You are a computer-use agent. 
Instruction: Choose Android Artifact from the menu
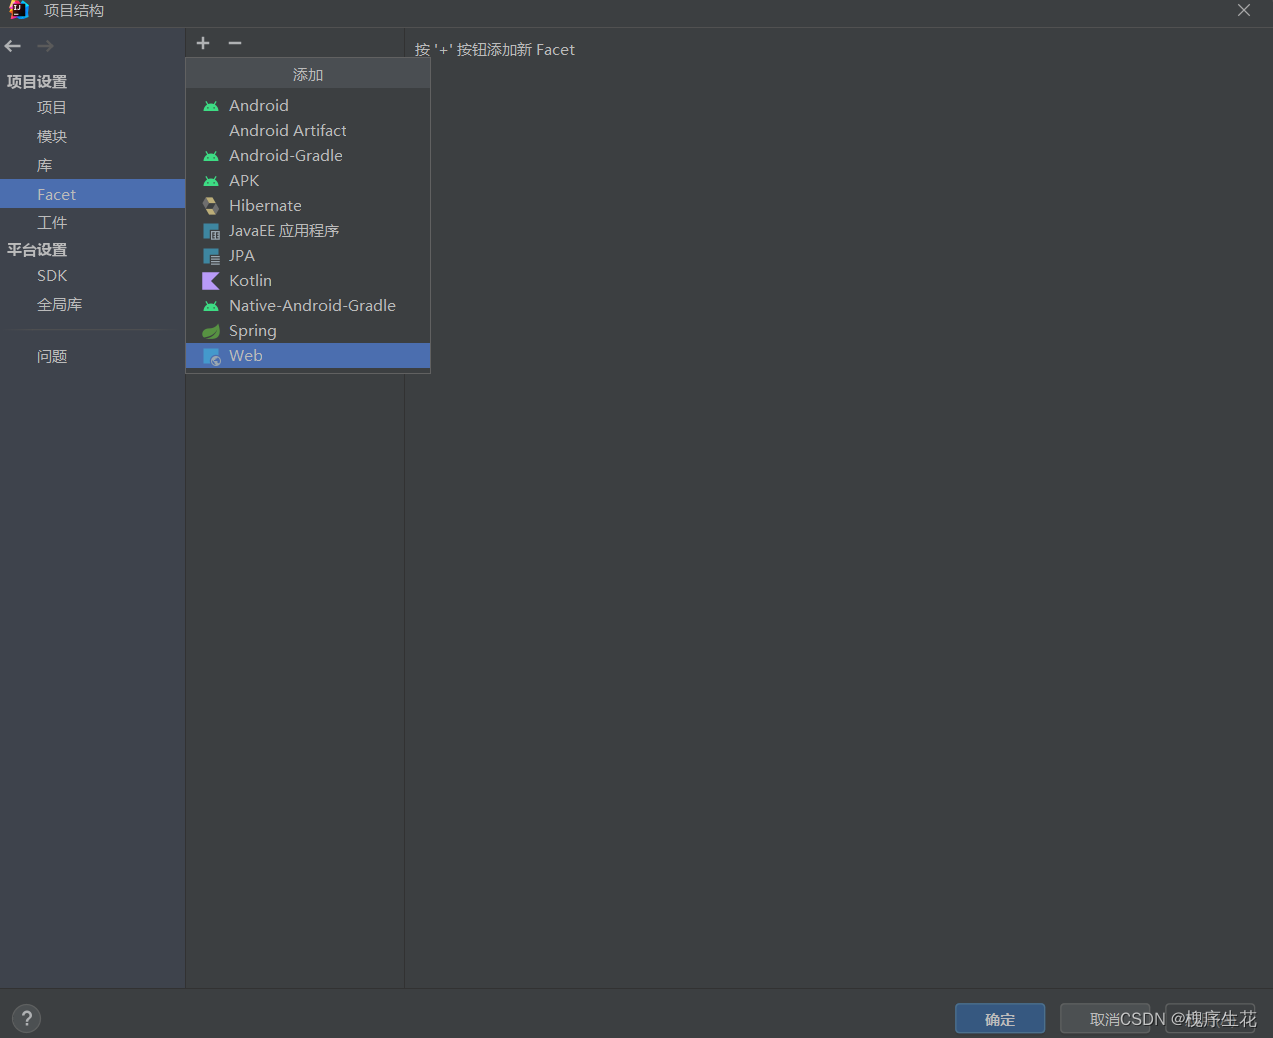pos(308,131)
